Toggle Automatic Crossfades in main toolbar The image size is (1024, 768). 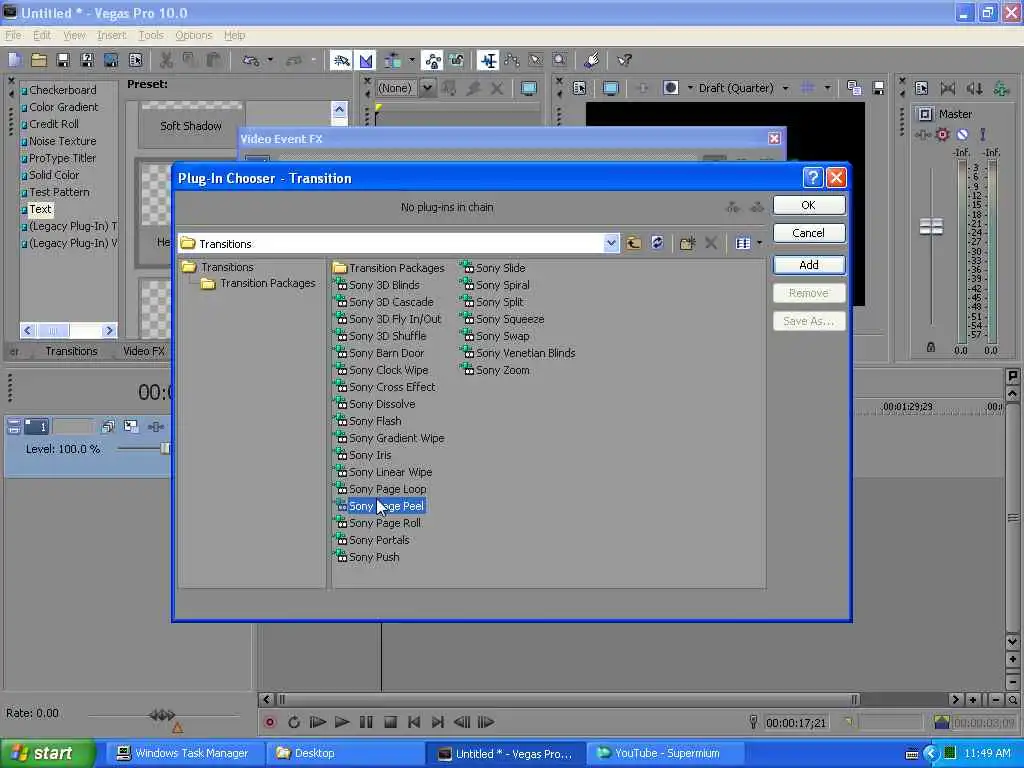[x=366, y=60]
